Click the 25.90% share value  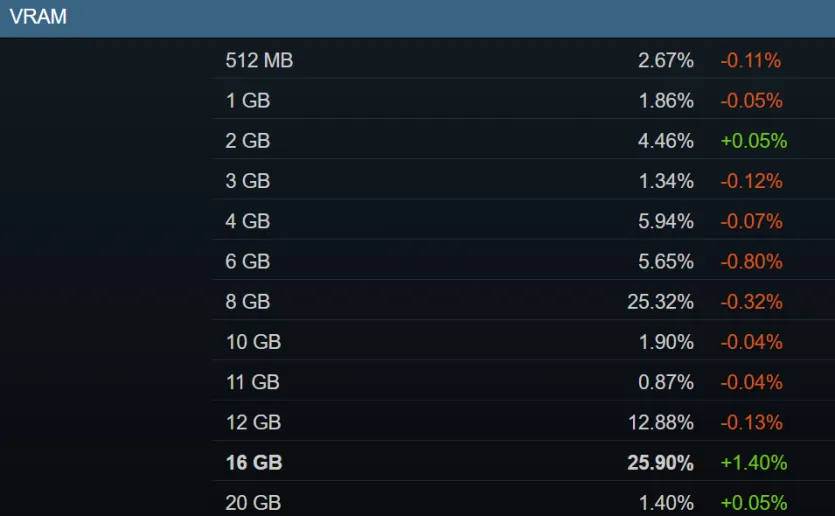click(660, 462)
